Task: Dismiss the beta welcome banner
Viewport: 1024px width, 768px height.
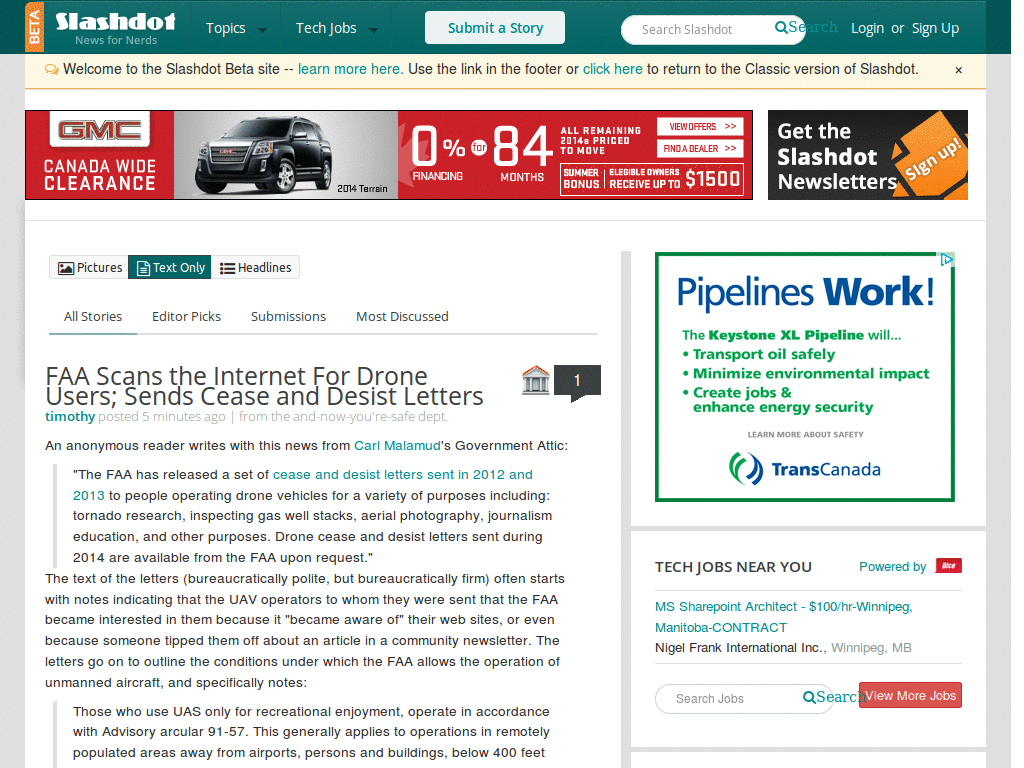Action: tap(958, 69)
